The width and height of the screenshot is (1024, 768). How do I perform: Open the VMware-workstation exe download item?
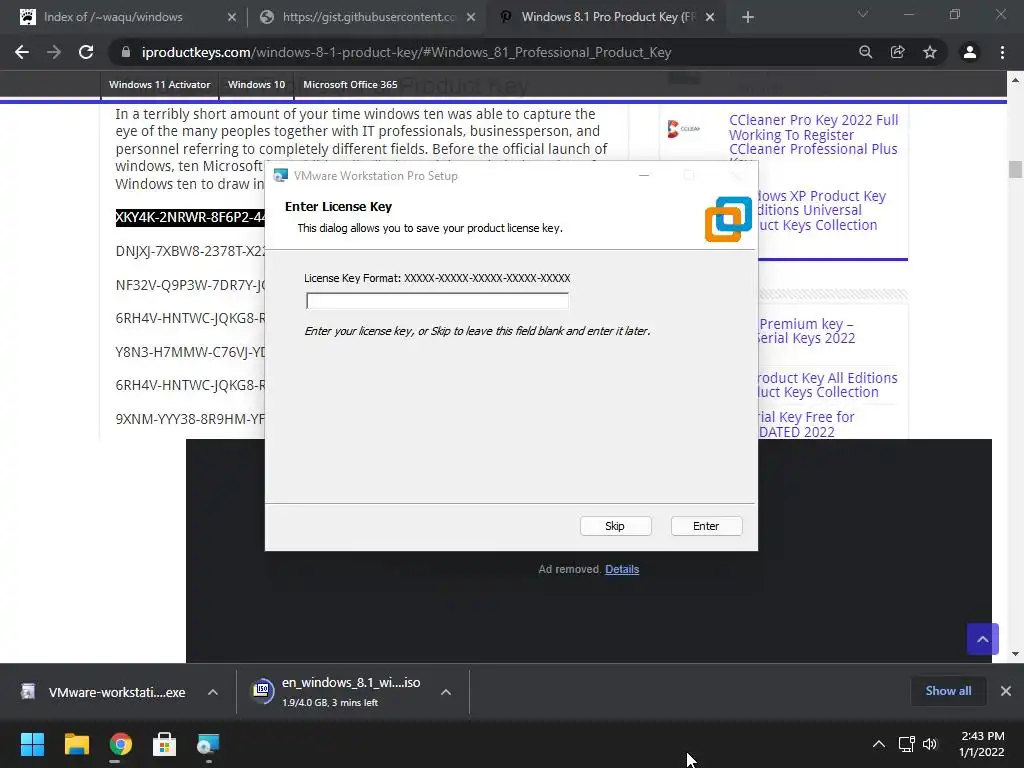pyautogui.click(x=104, y=692)
